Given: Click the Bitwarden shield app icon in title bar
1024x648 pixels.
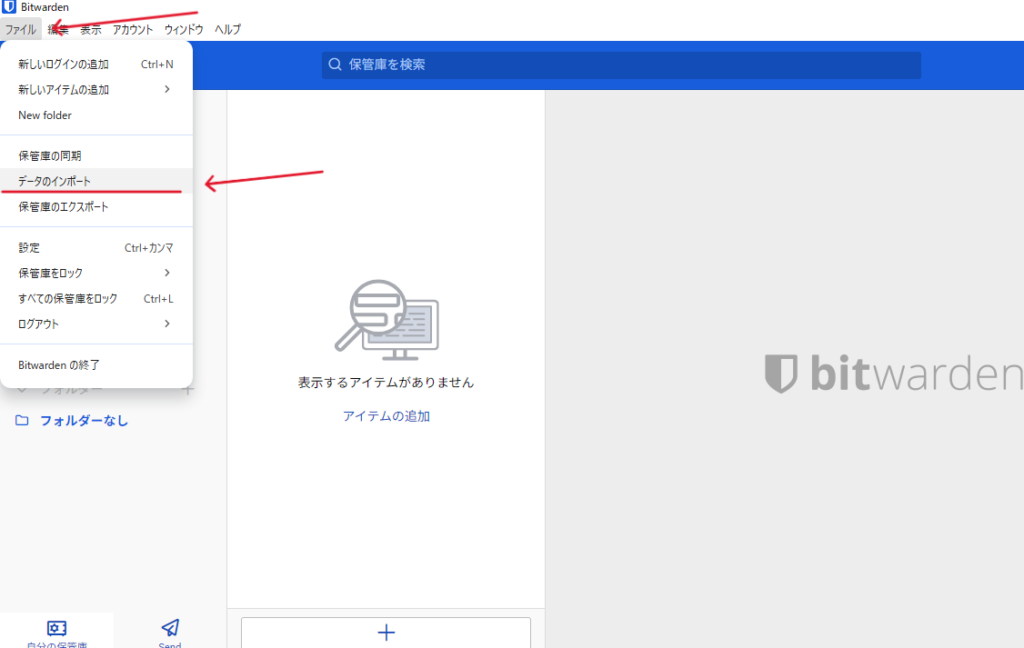Looking at the screenshot, I should coord(9,7).
